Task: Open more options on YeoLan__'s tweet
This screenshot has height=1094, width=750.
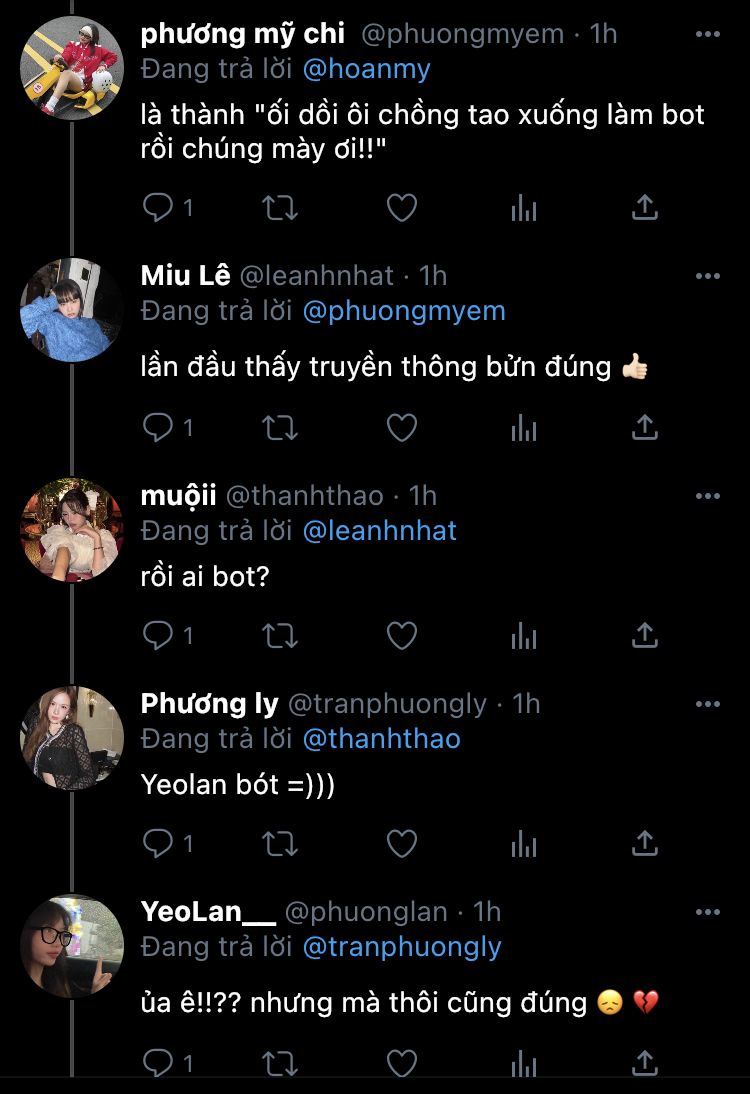Action: click(707, 912)
